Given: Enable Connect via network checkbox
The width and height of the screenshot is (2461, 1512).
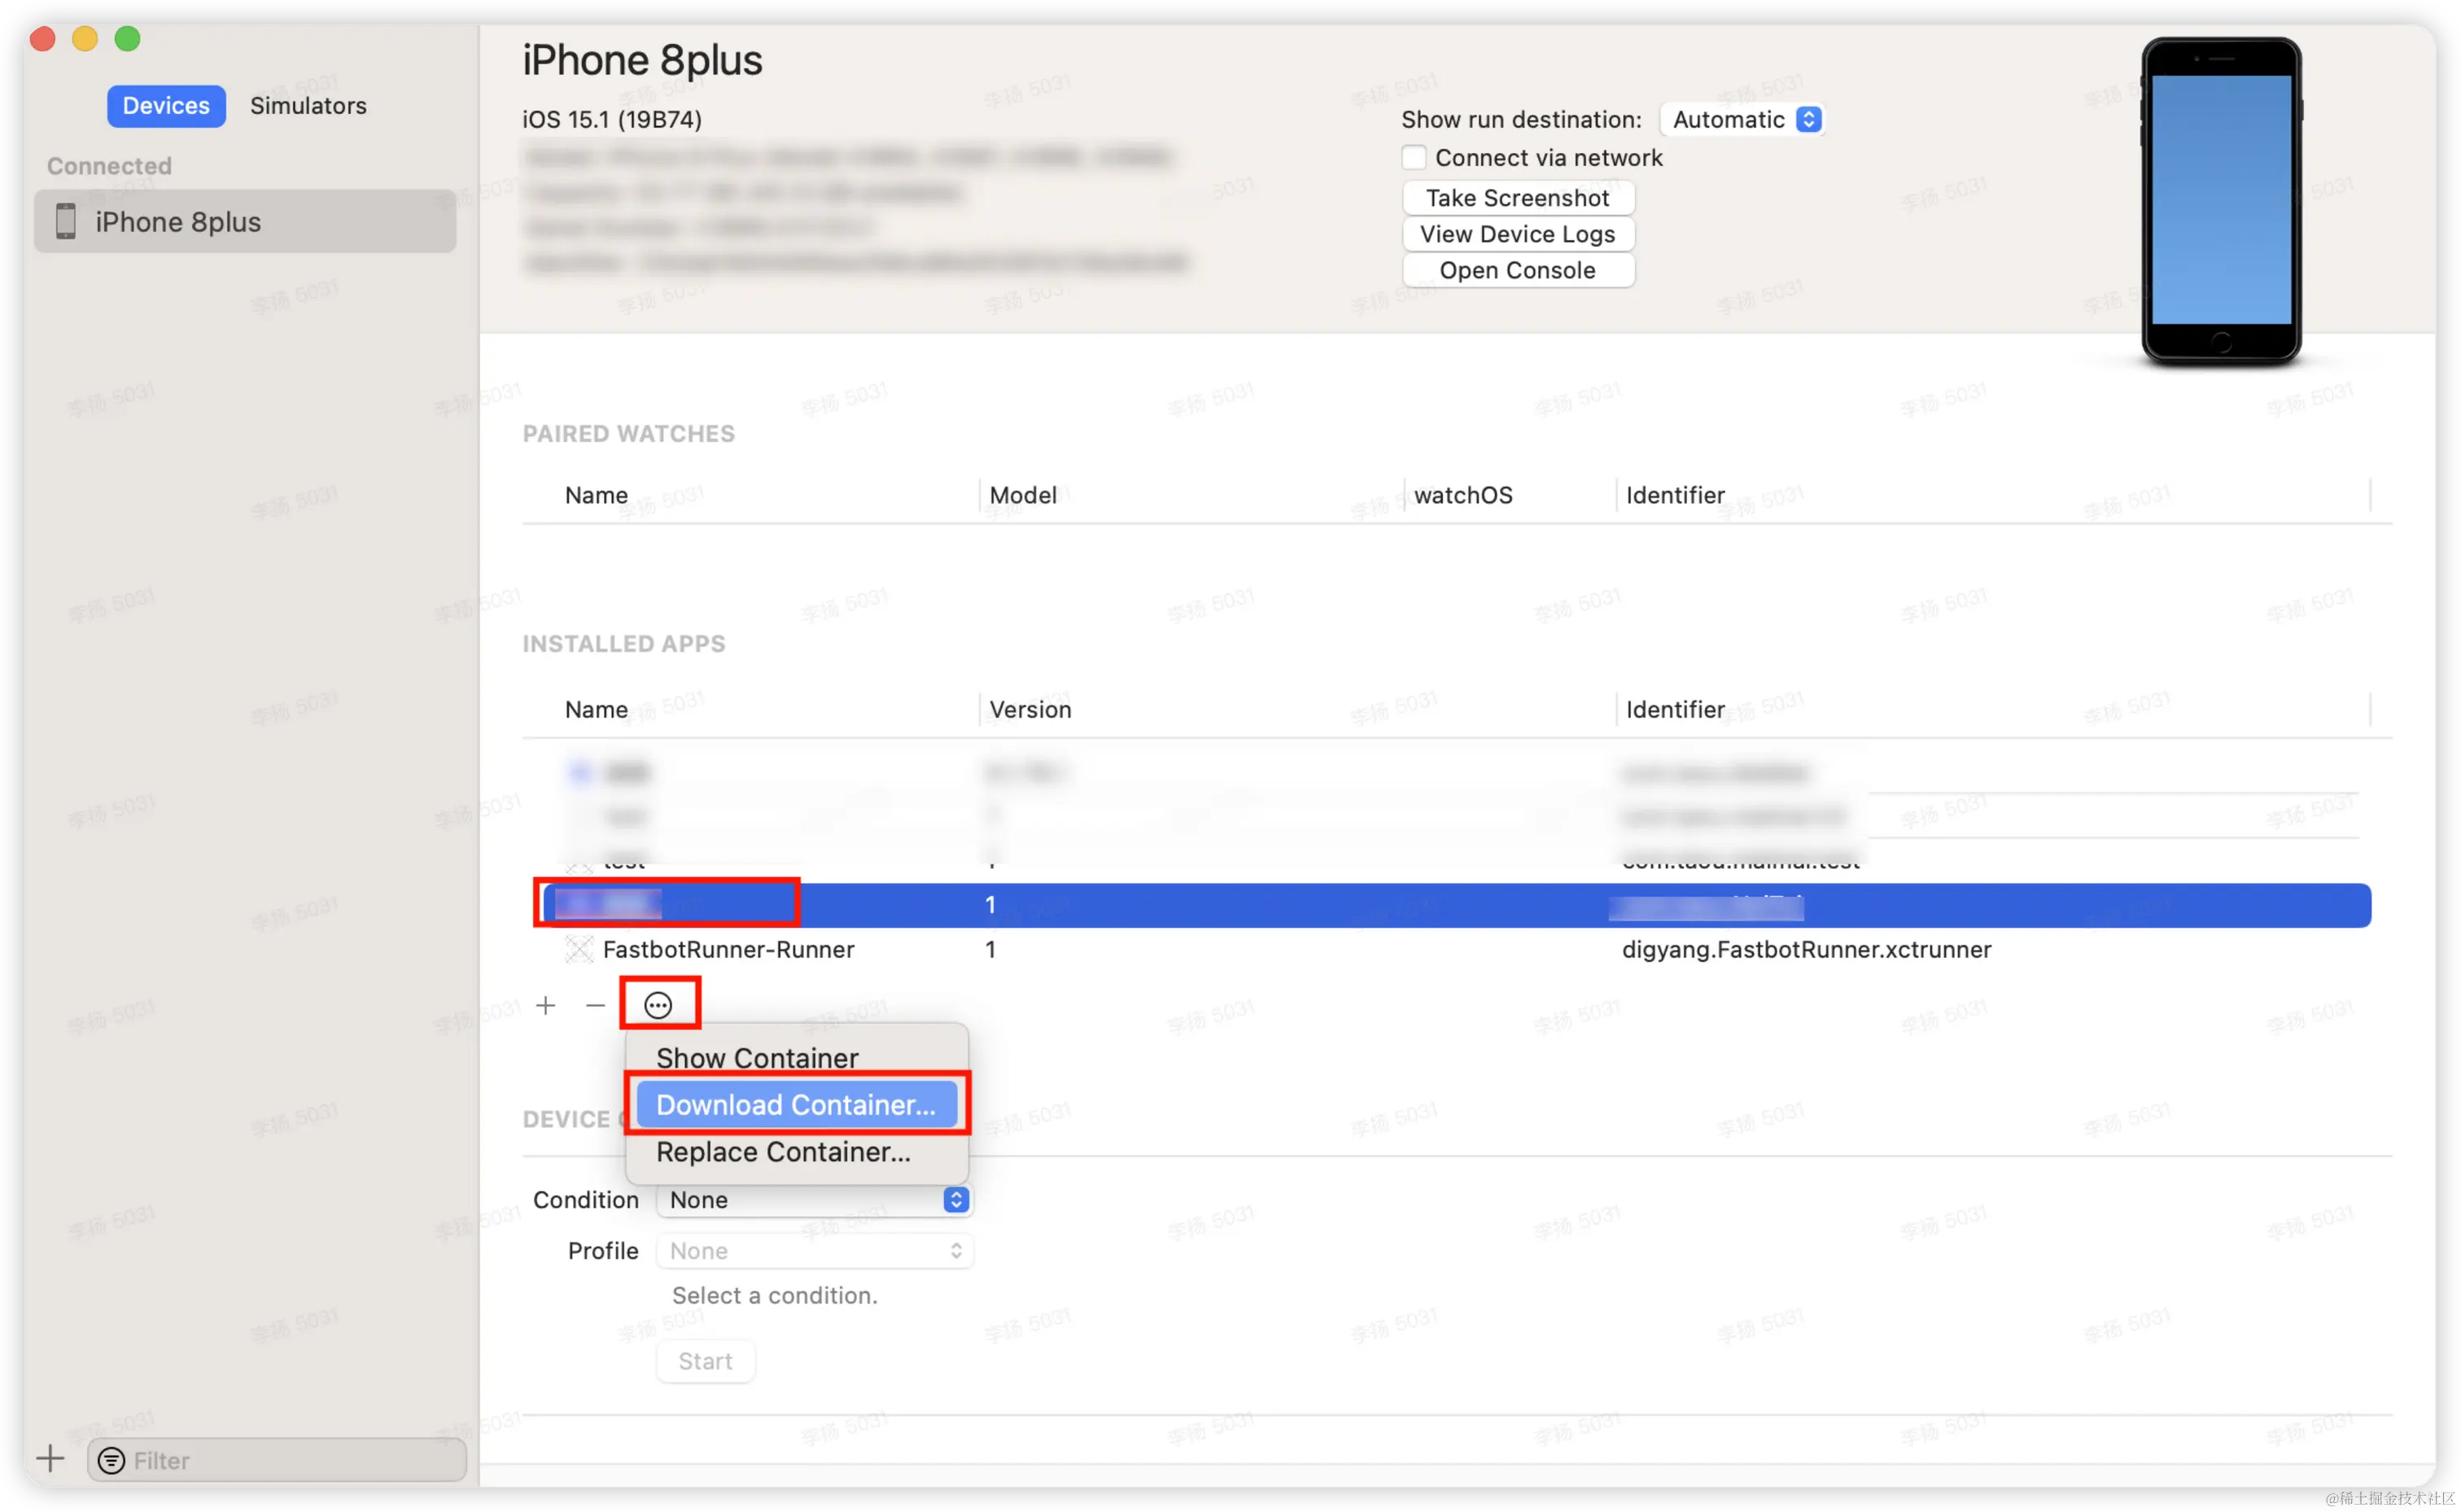Looking at the screenshot, I should (x=1414, y=158).
